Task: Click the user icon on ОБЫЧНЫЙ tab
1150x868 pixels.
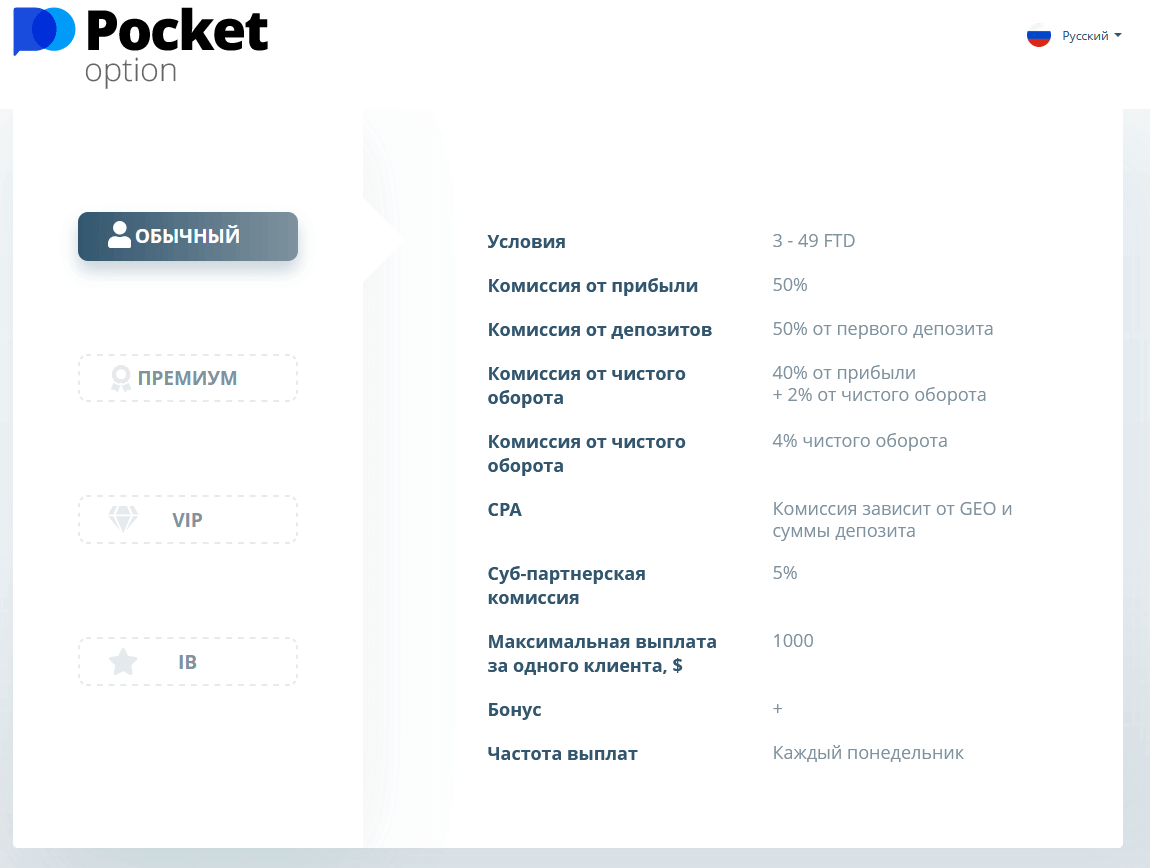Action: [120, 236]
